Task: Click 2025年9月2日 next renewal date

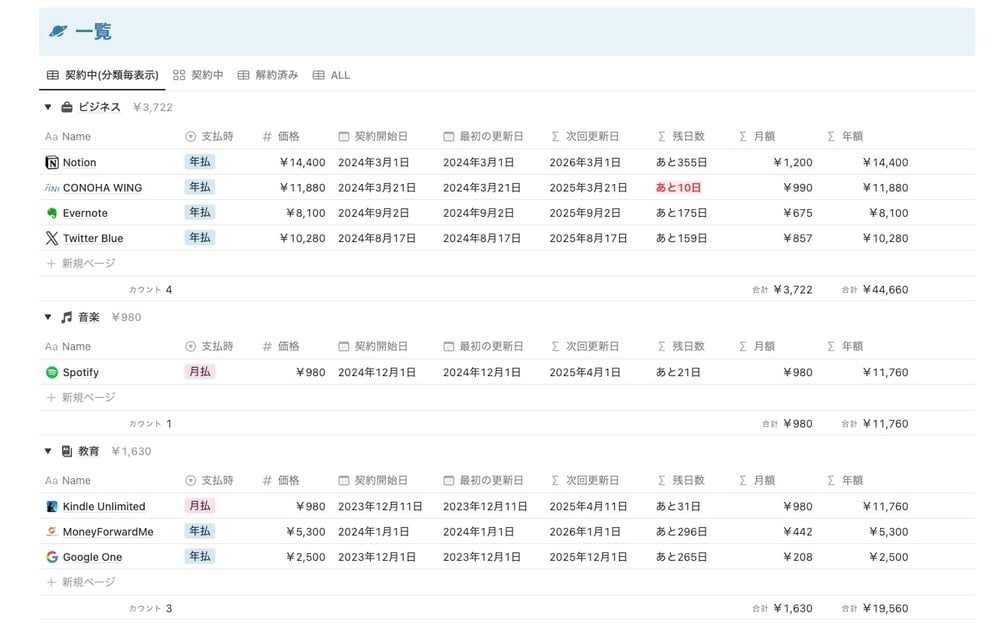Action: coord(585,213)
